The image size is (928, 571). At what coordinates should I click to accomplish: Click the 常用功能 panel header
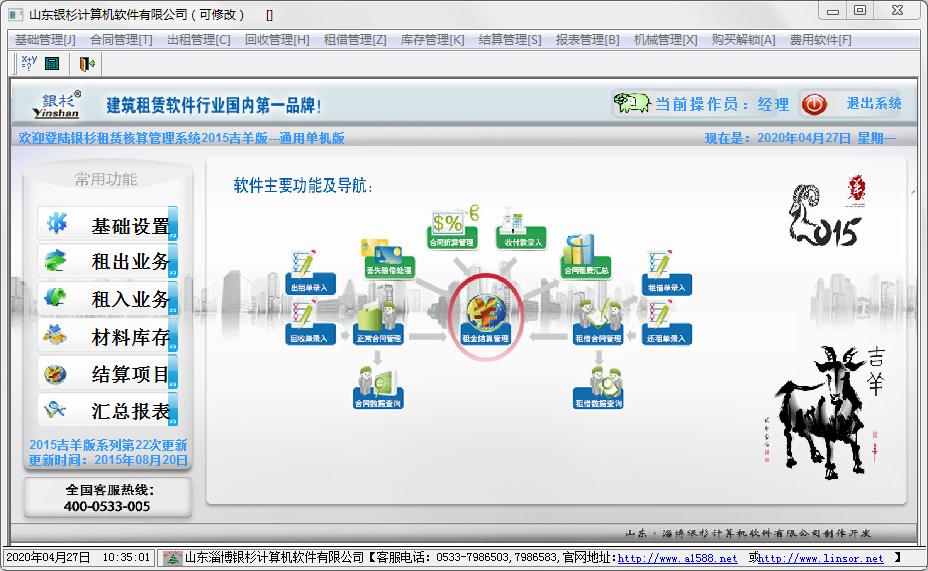(x=106, y=179)
